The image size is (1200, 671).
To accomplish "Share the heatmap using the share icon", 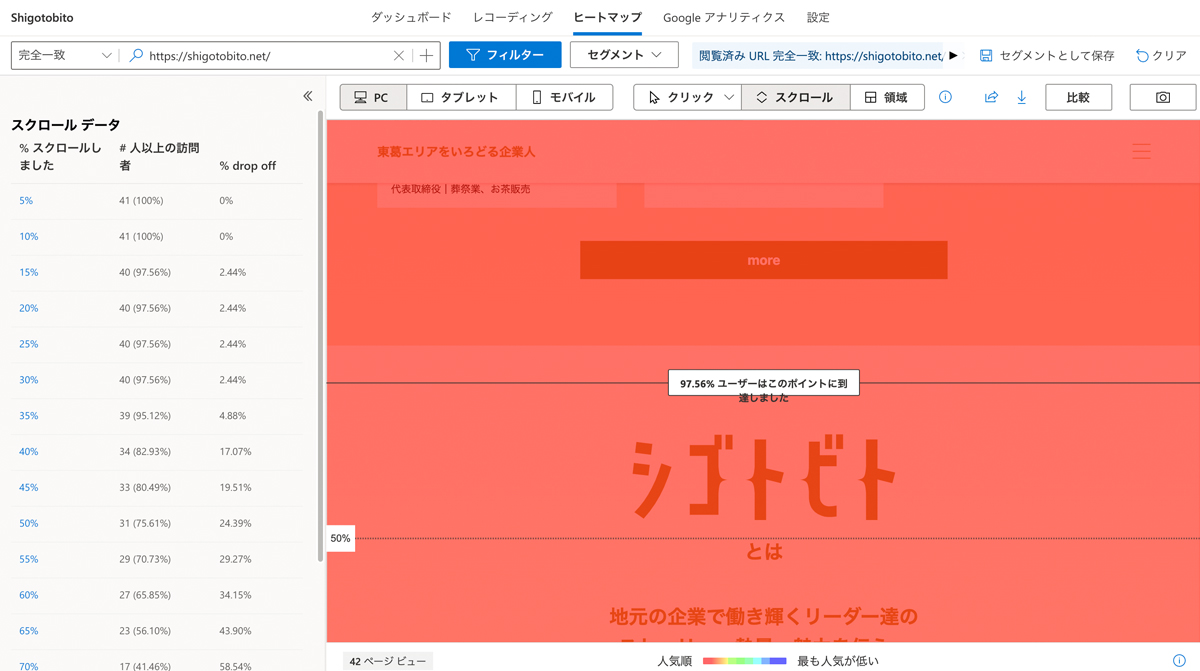I will coord(991,97).
